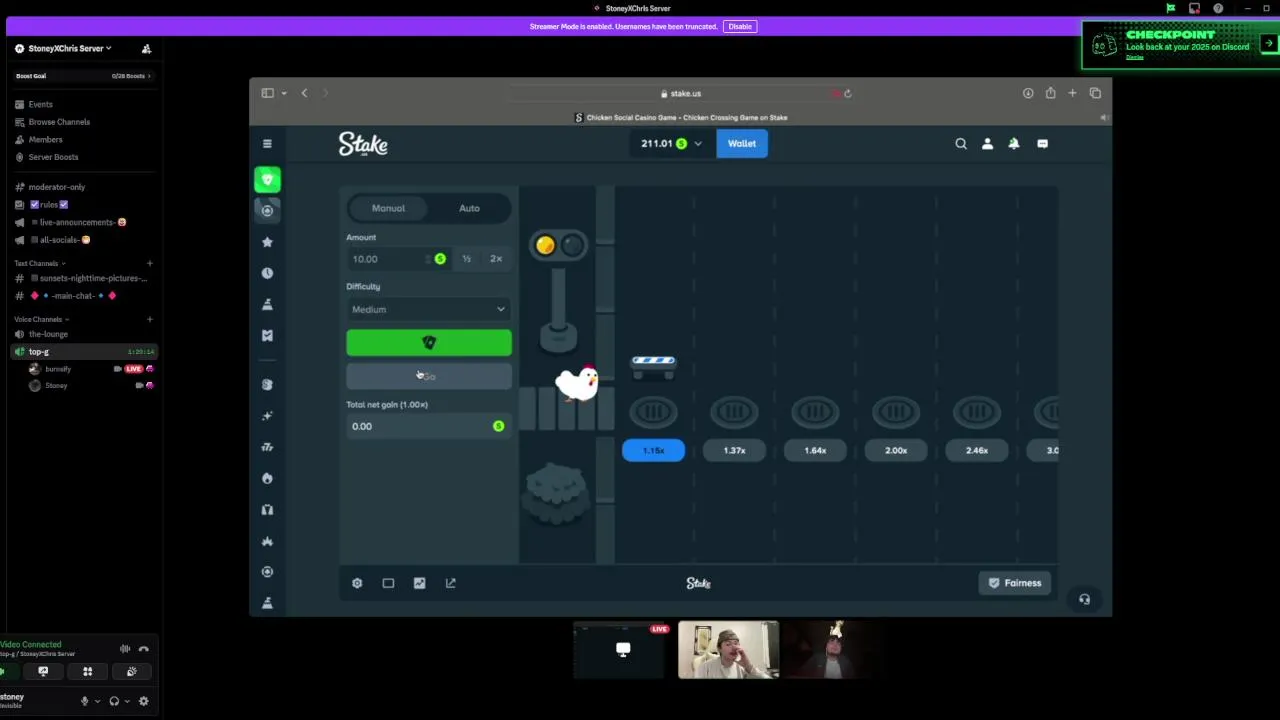Open new Safari tab plus icon
The image size is (1280, 720).
1072,93
